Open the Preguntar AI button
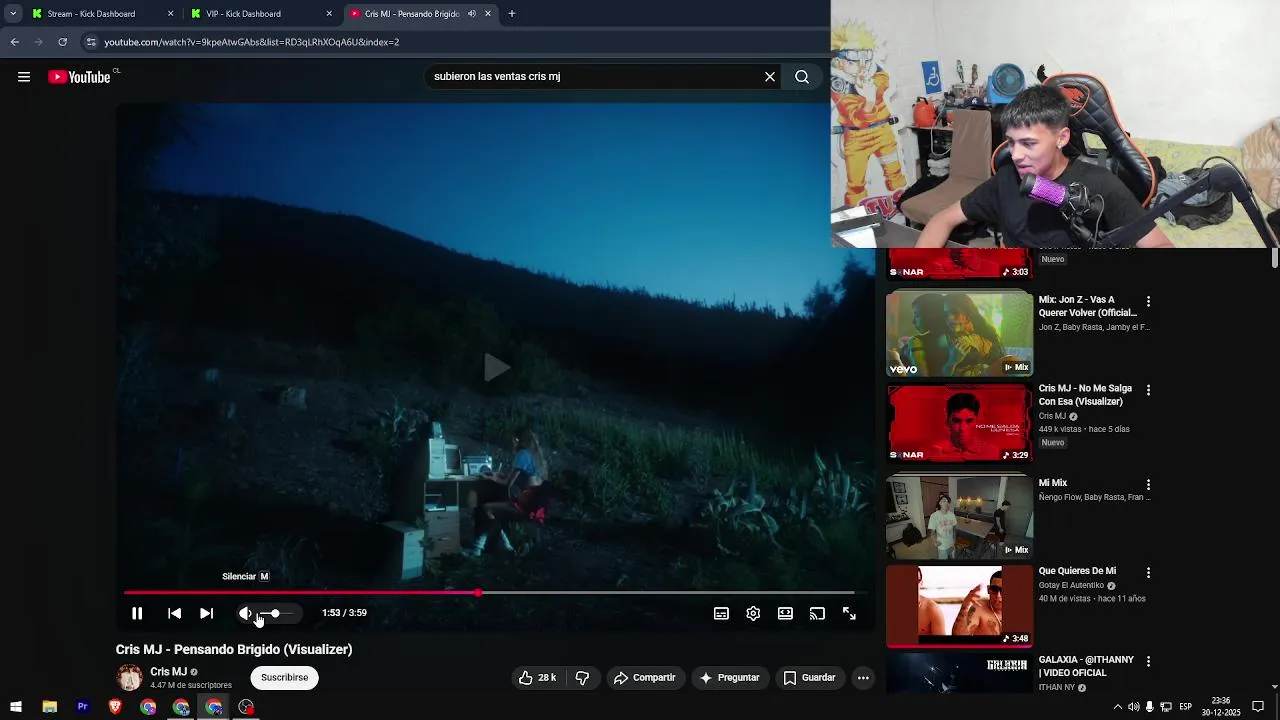The height and width of the screenshot is (720, 1280). (729, 678)
